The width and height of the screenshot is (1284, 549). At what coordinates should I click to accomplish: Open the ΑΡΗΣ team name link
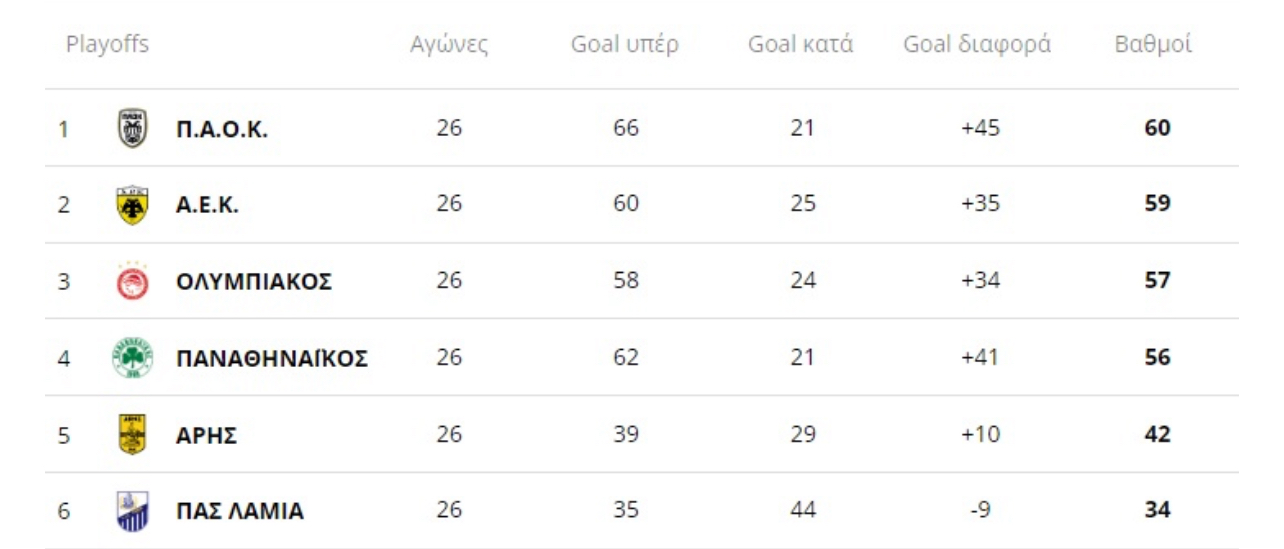[207, 435]
